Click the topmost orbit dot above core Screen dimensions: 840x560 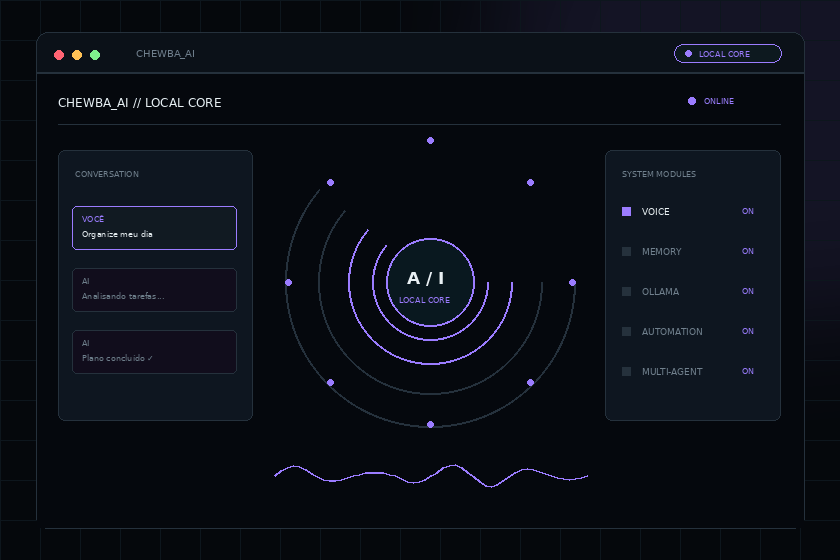tap(430, 140)
